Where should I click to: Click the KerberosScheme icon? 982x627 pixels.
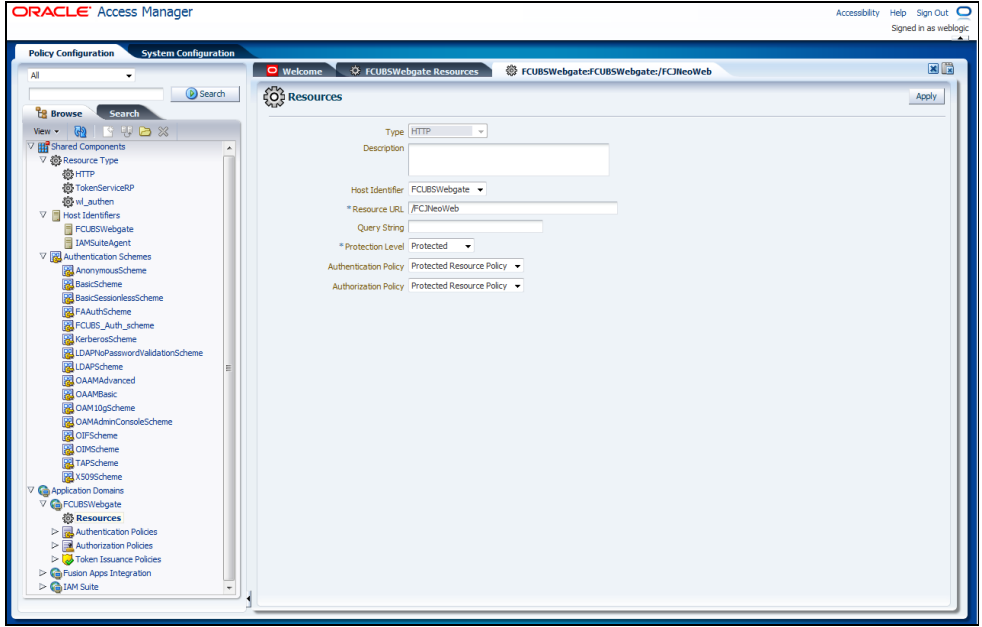(68, 339)
